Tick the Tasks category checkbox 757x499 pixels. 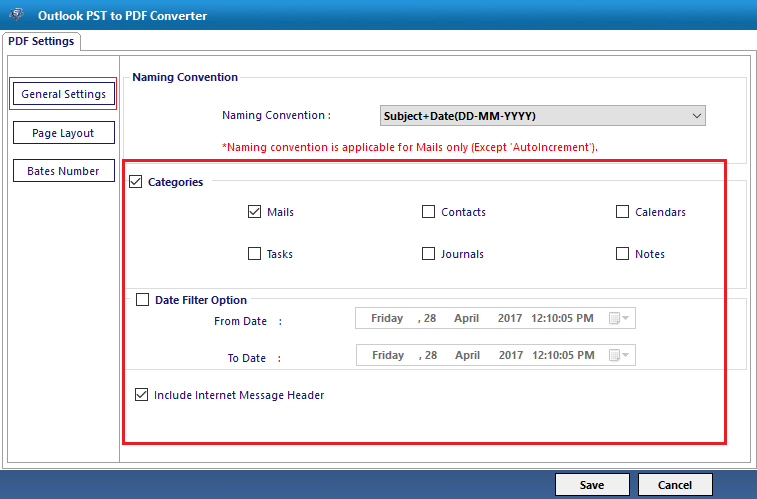click(254, 253)
